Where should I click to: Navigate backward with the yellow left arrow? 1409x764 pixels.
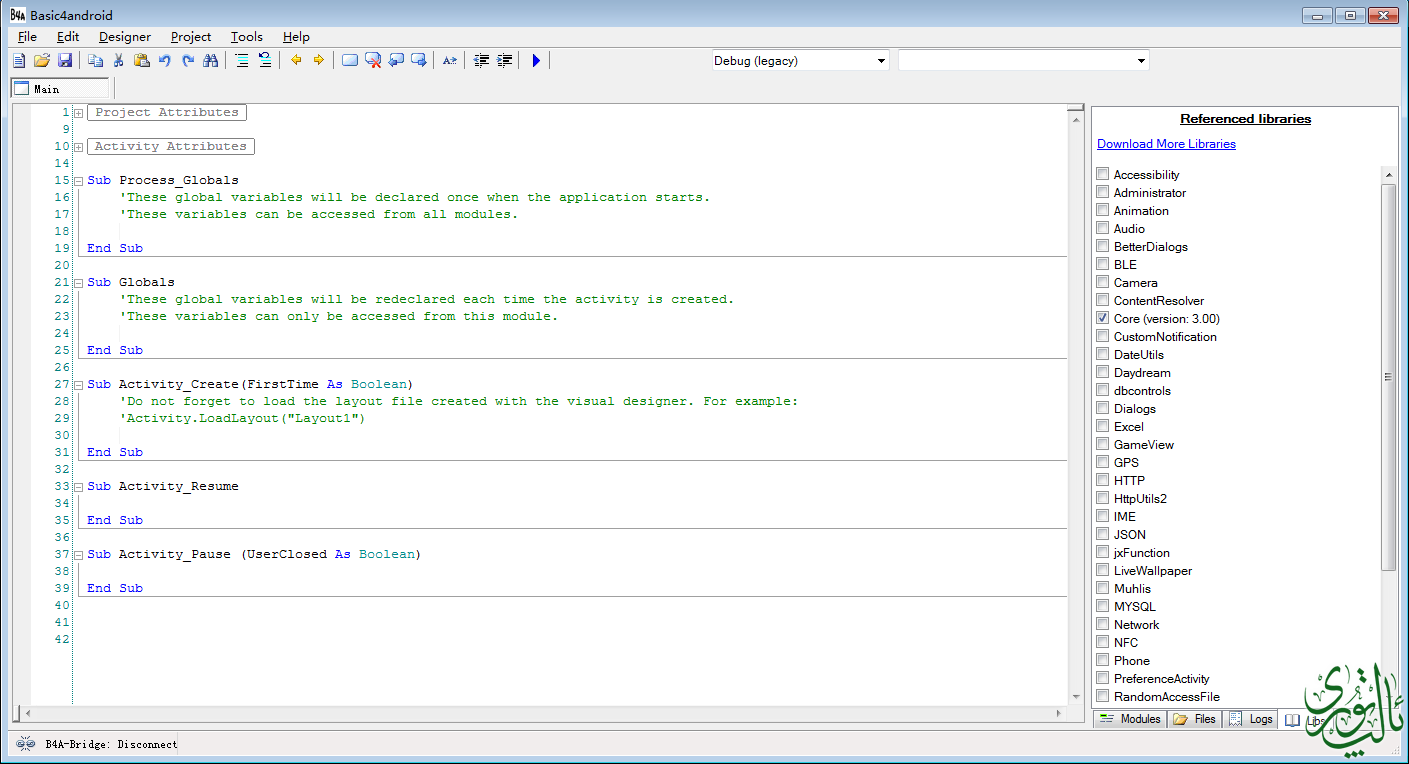click(296, 61)
